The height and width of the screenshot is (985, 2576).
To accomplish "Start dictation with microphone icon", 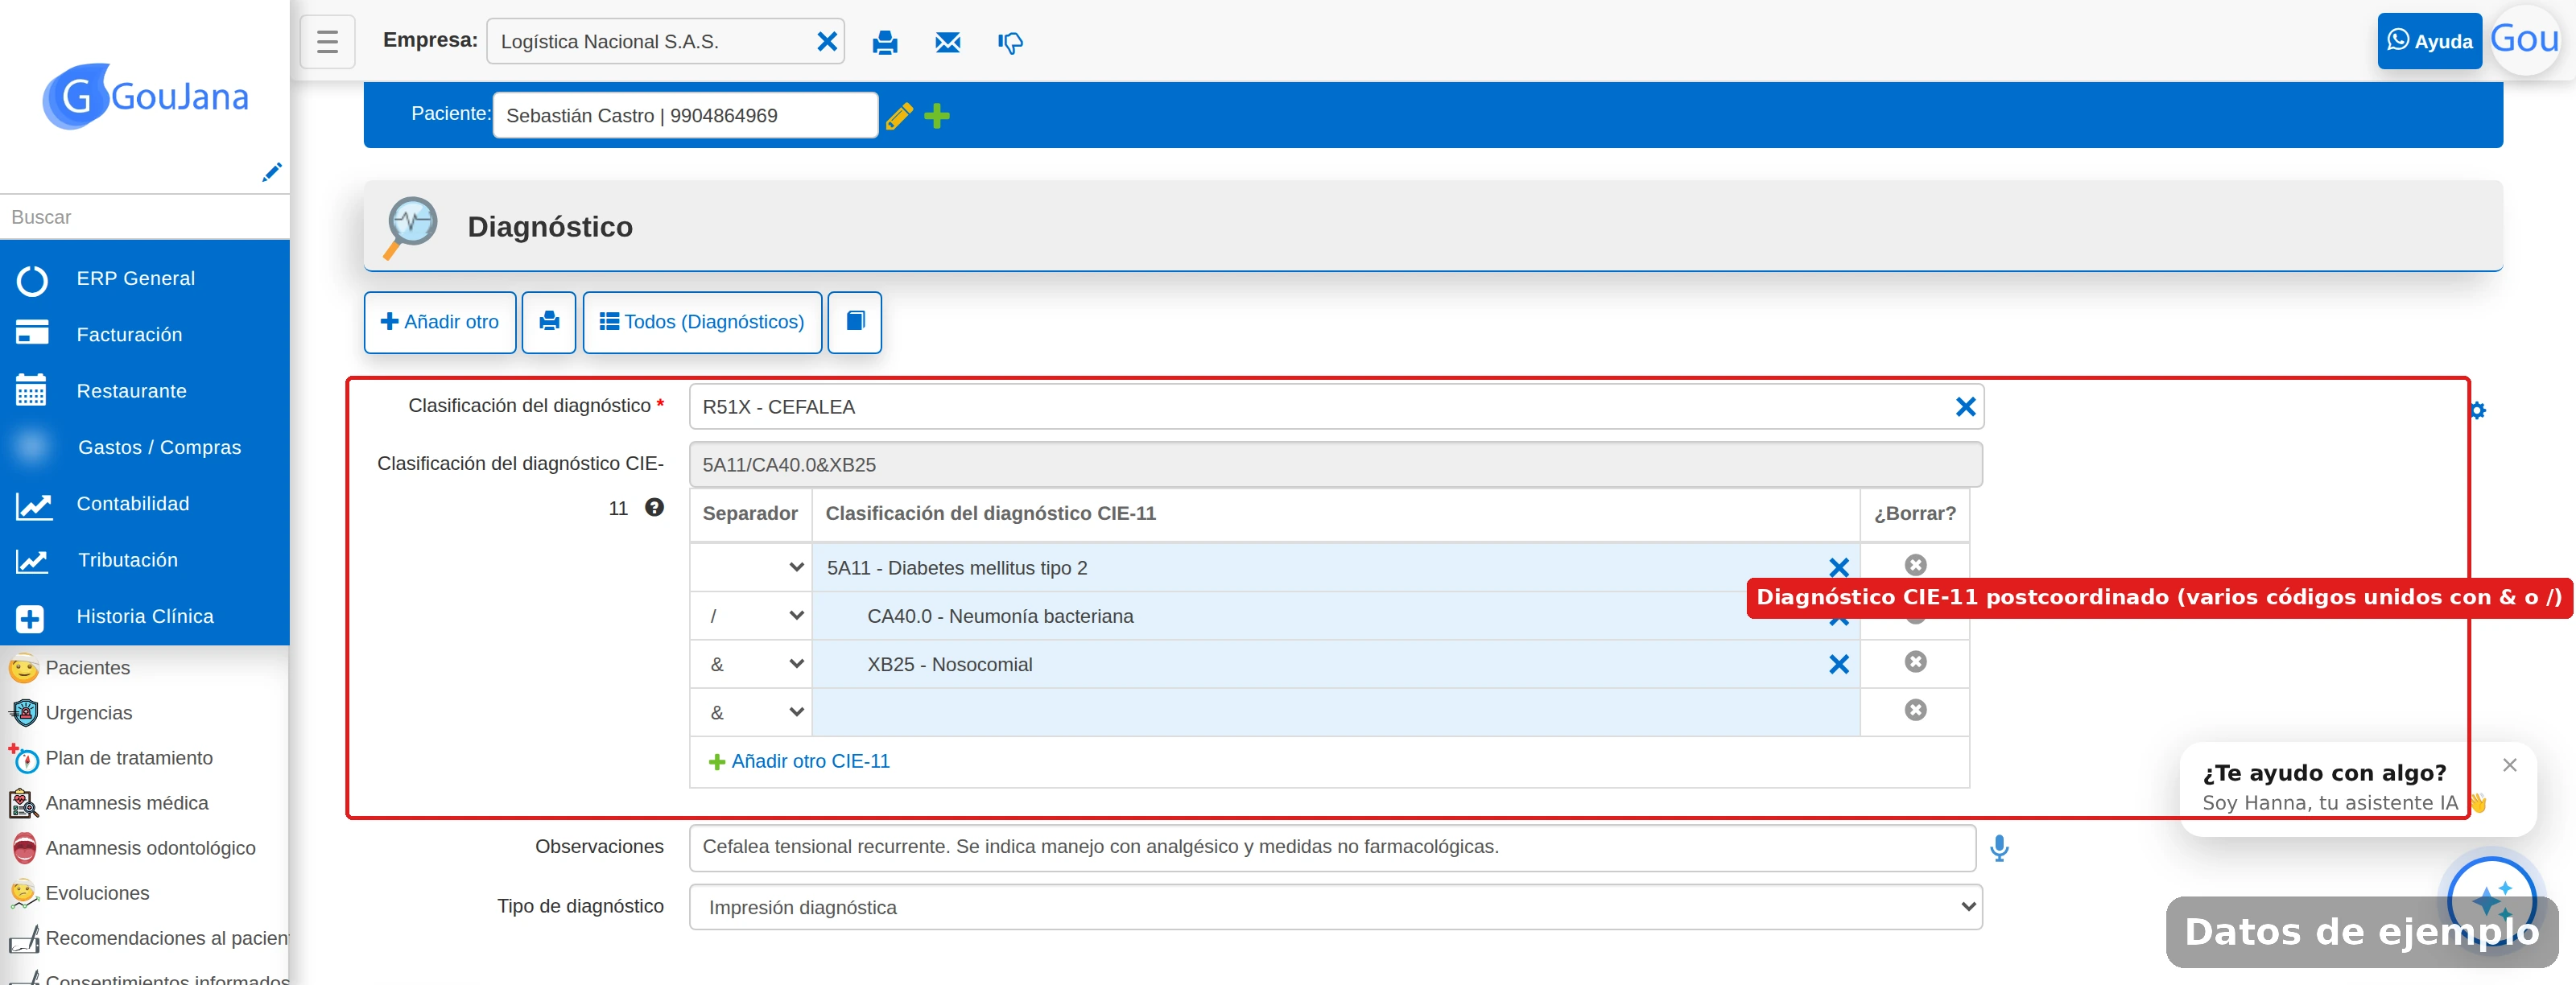I will 1999,848.
